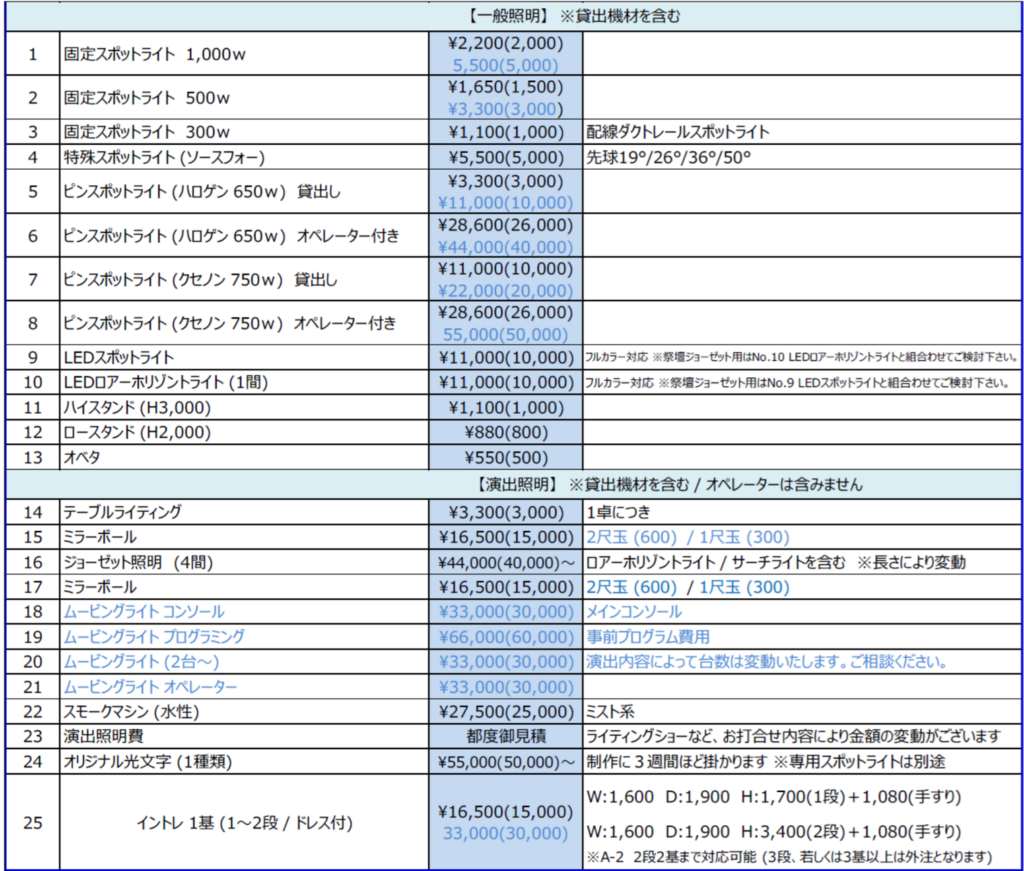Click the blue ムービングライト オペレーター text
Viewport: 1024px width, 871px height.
(150, 688)
